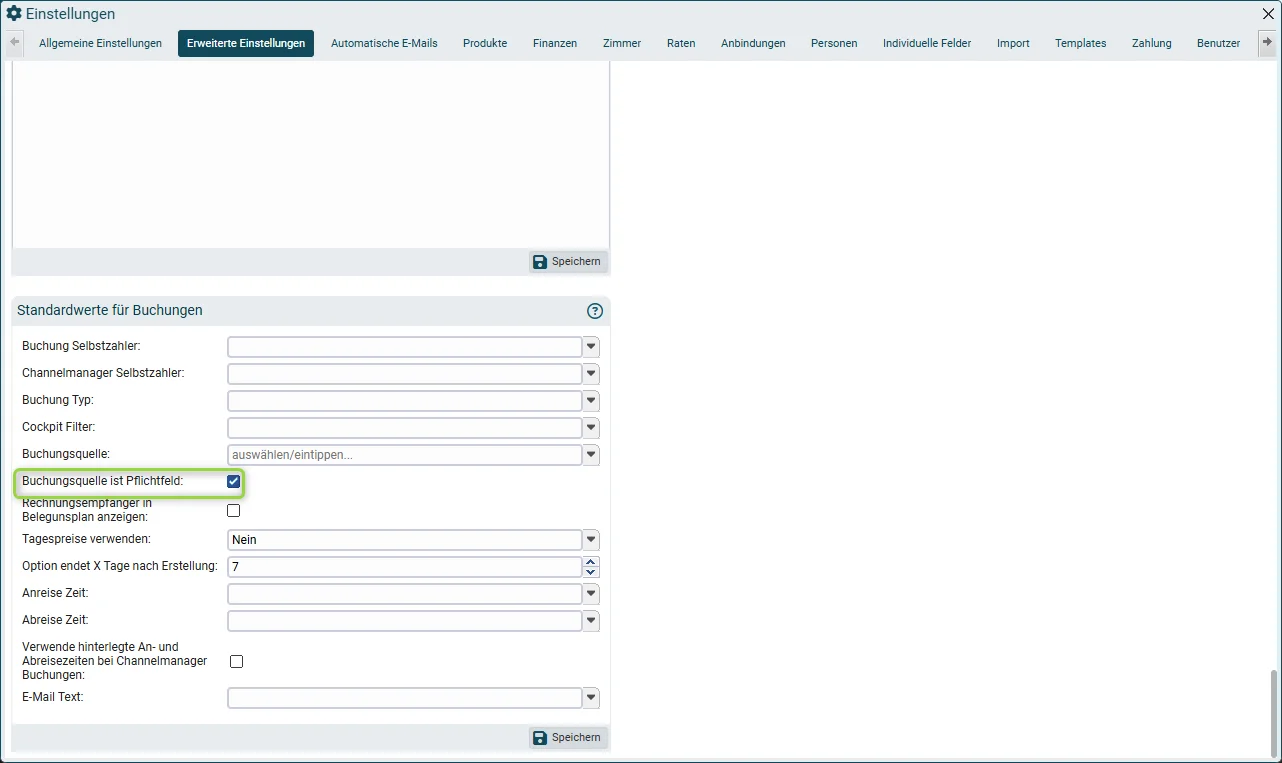Expand the Buchung Typ dropdown
This screenshot has width=1282, height=763.
click(591, 401)
